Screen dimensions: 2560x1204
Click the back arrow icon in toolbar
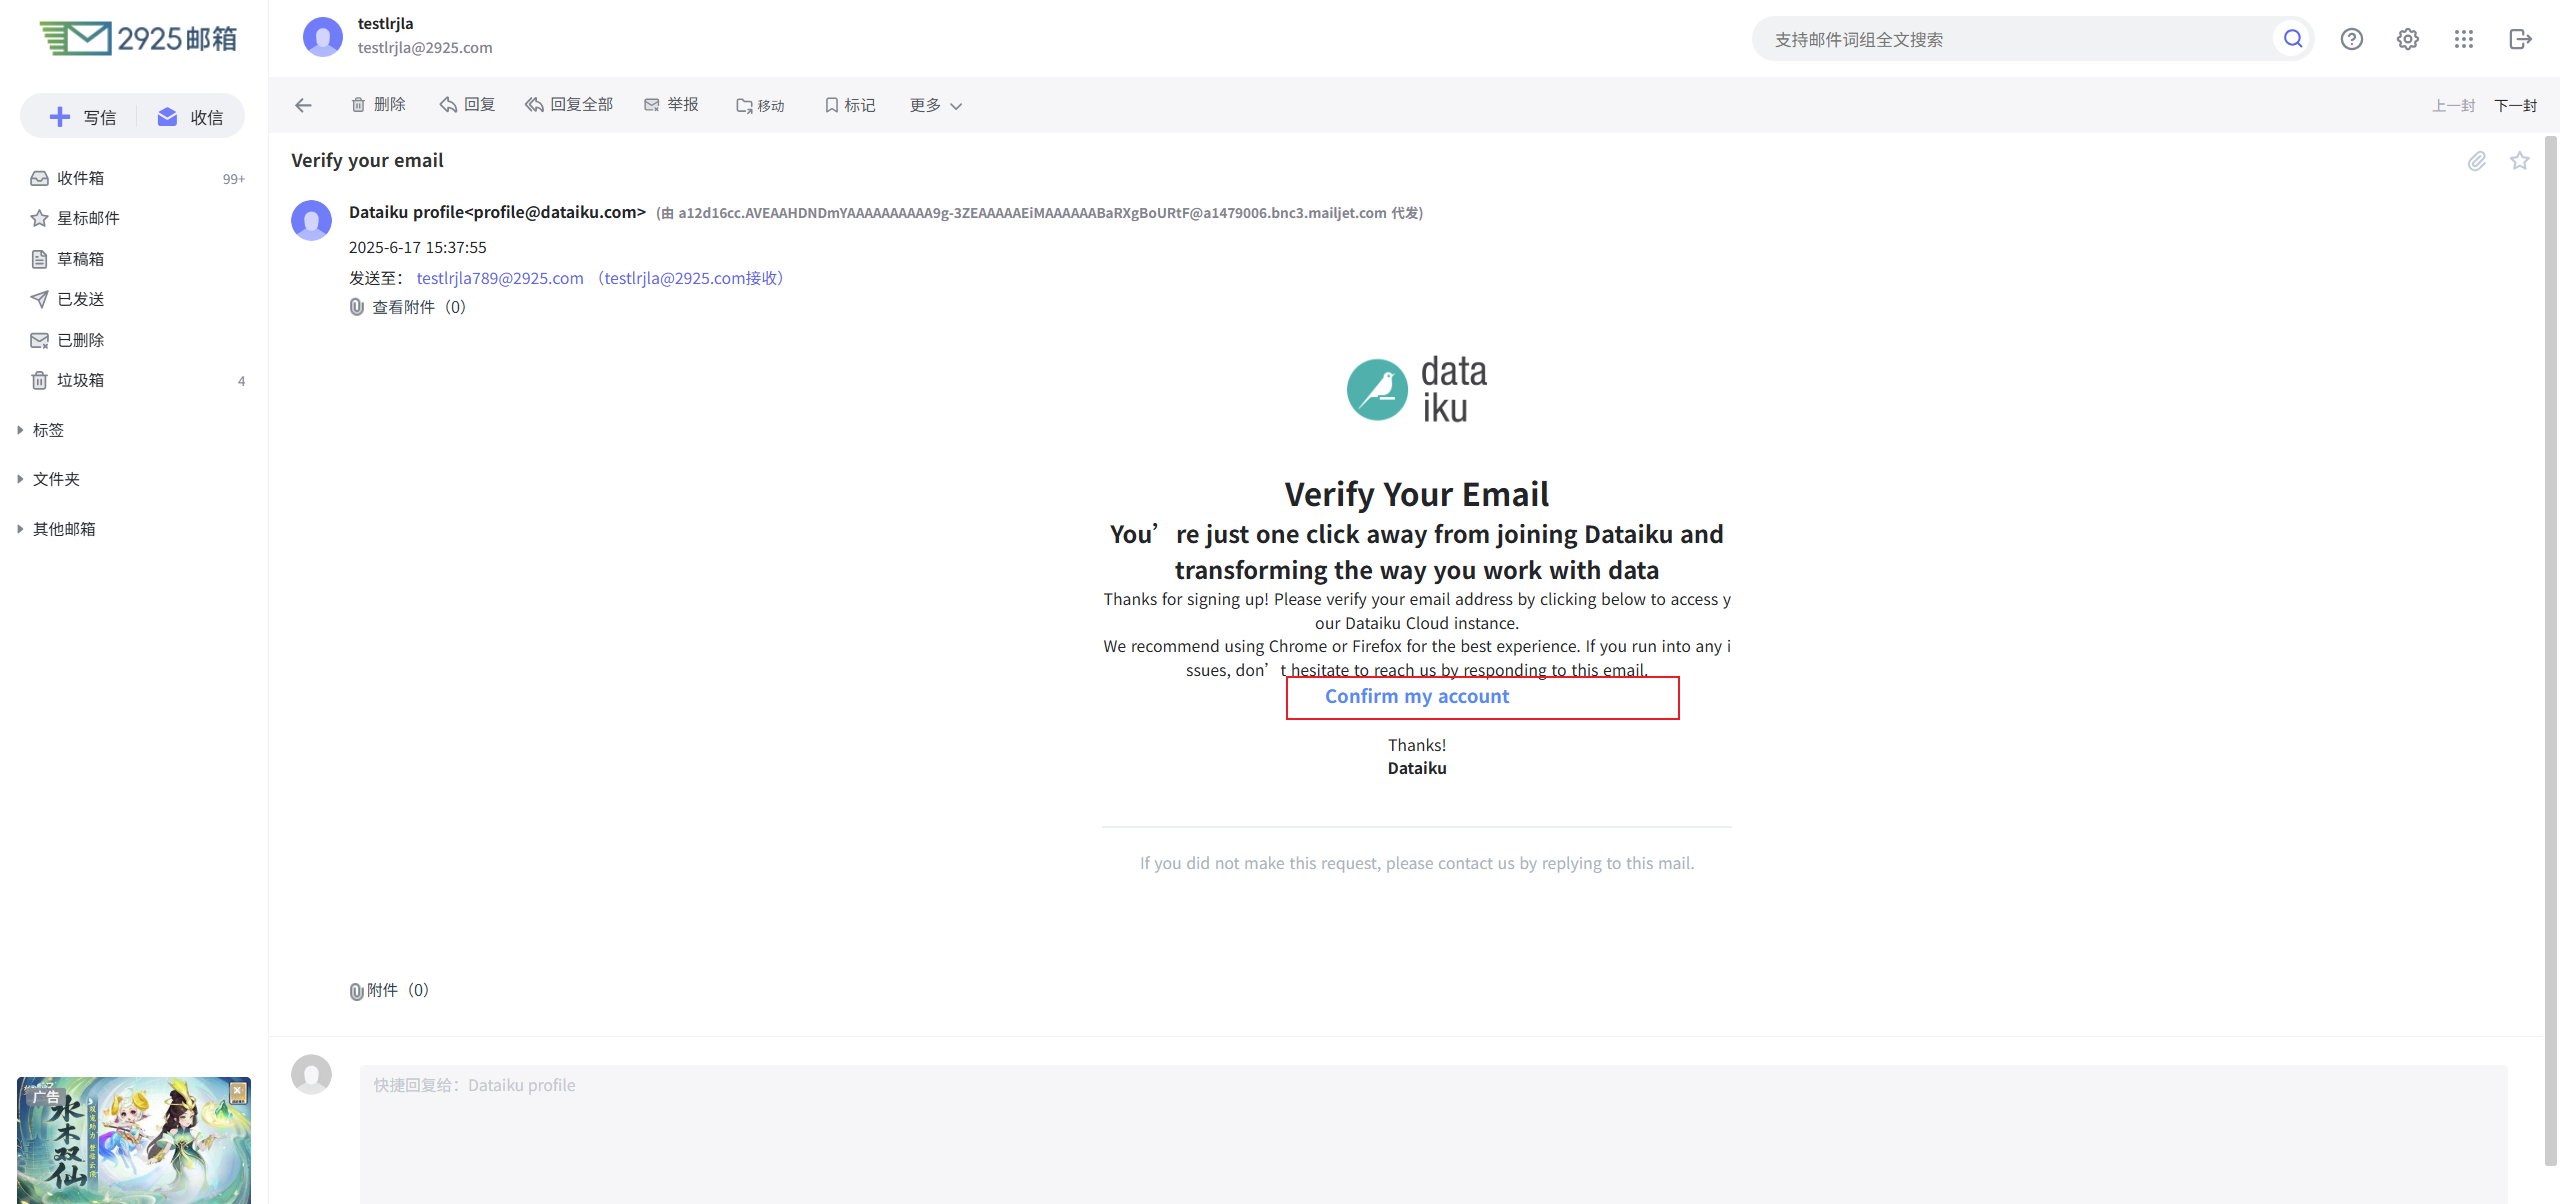pos(303,105)
